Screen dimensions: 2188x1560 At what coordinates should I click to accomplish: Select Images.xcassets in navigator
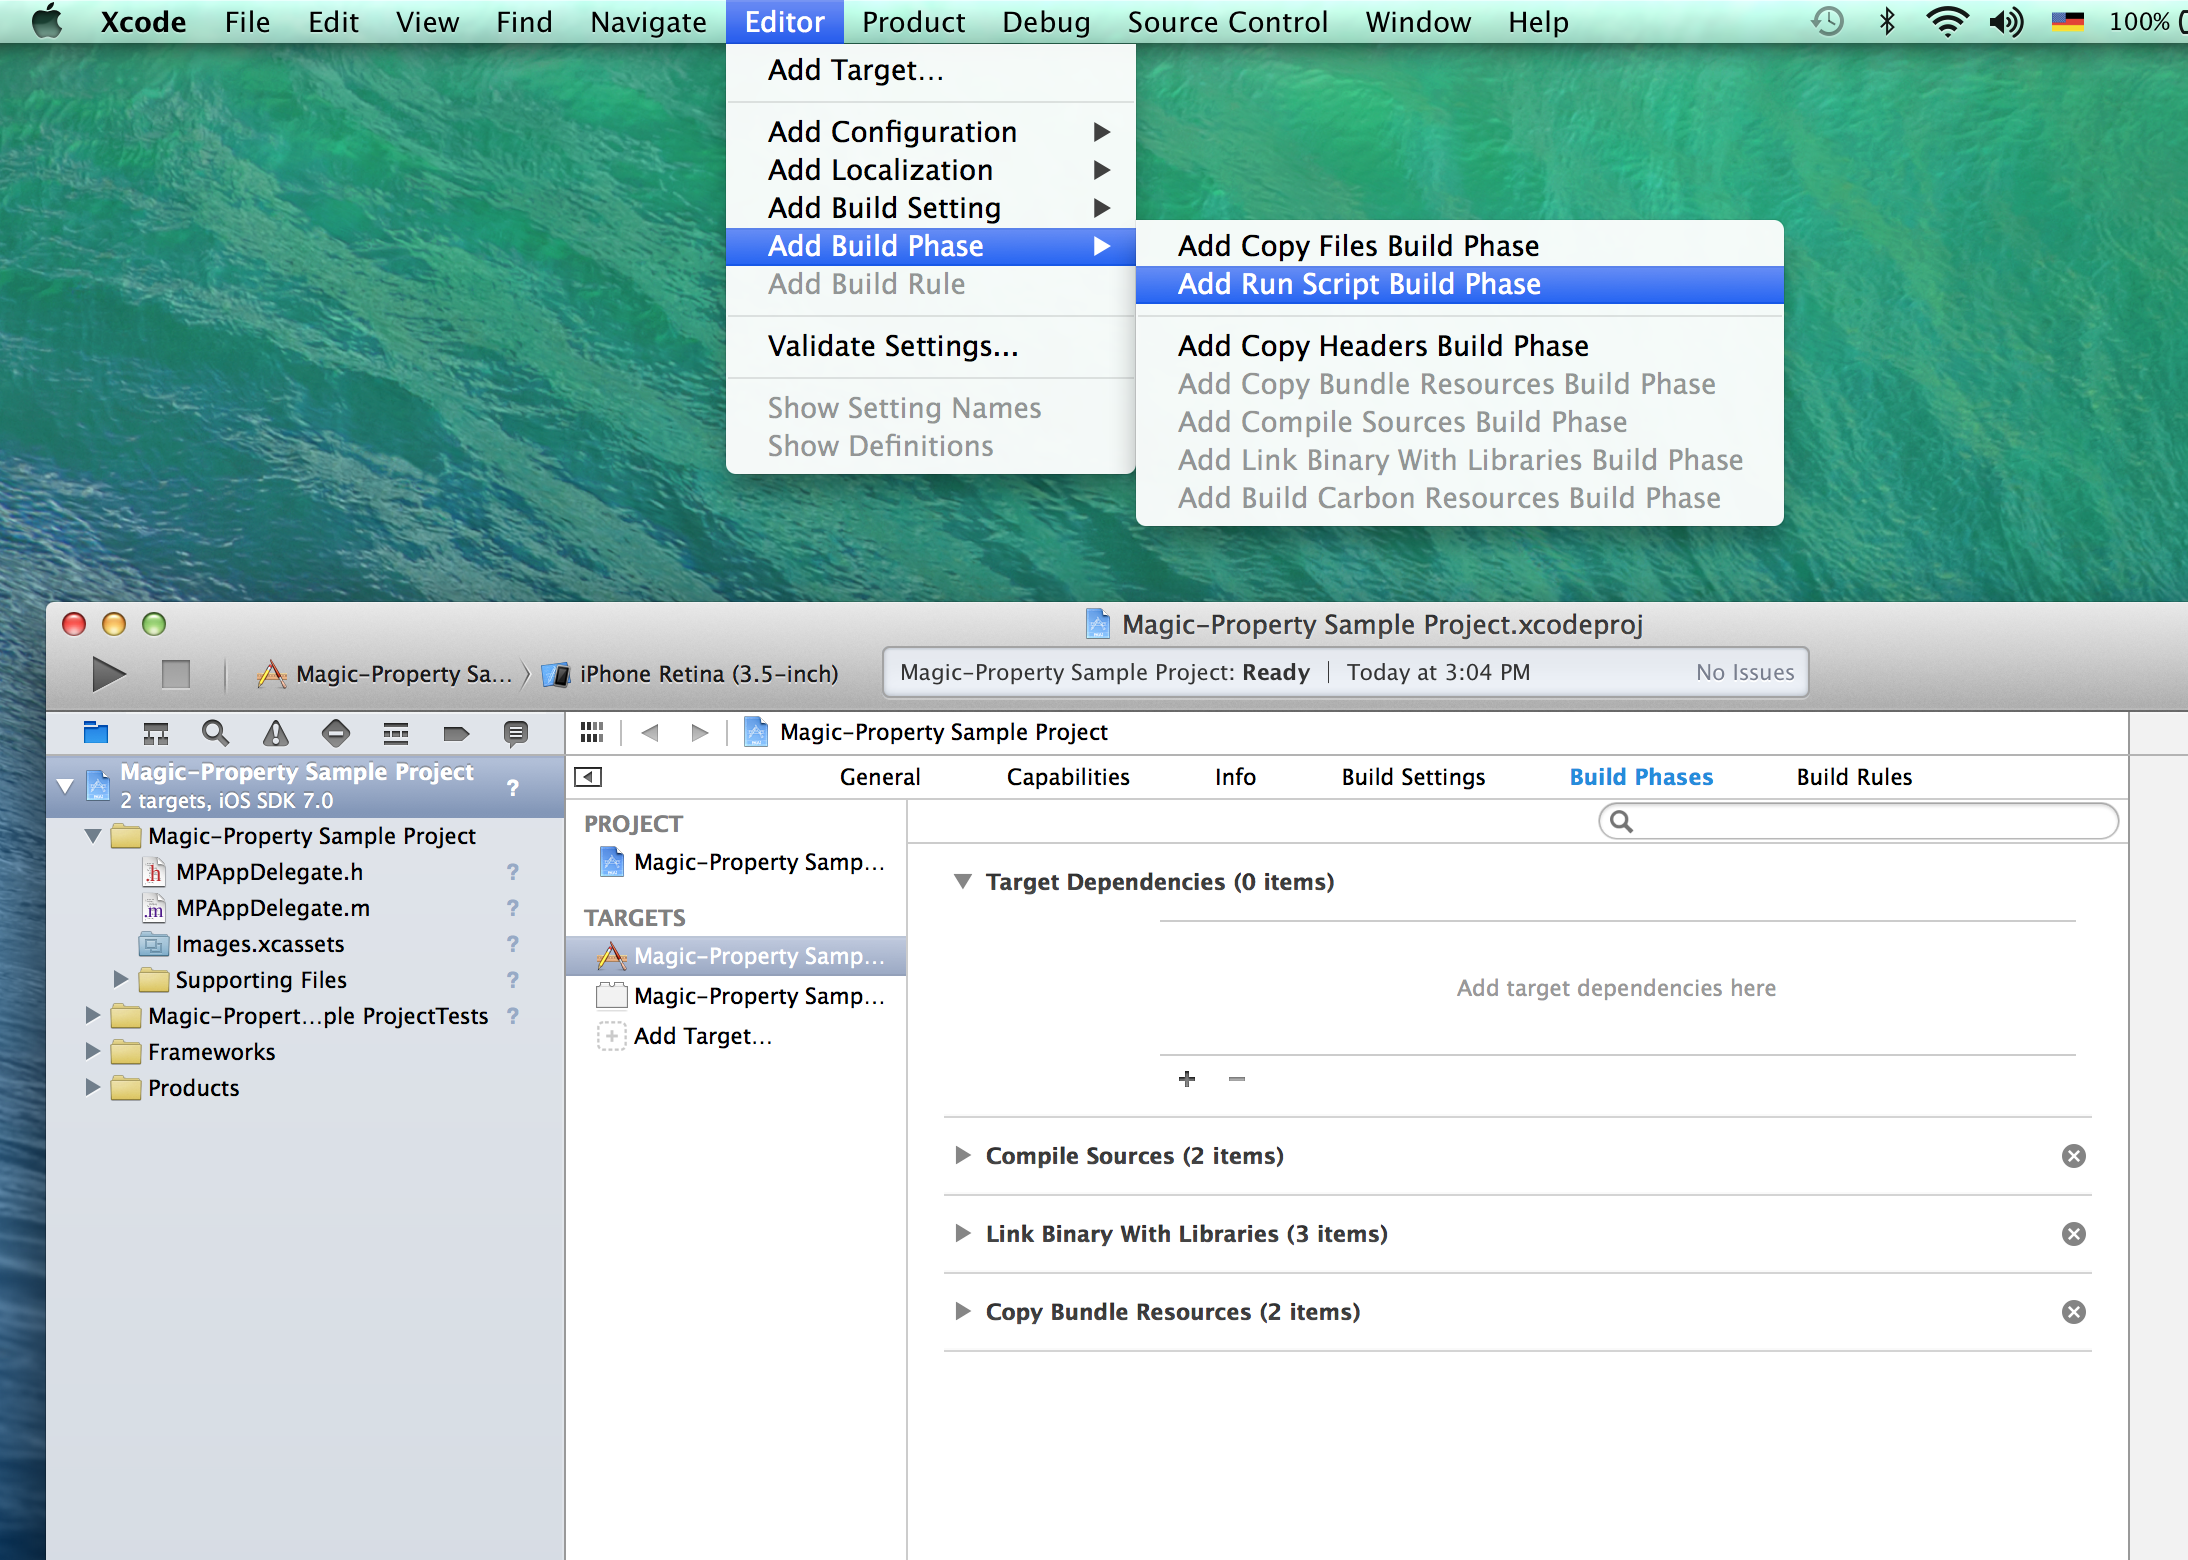click(260, 944)
